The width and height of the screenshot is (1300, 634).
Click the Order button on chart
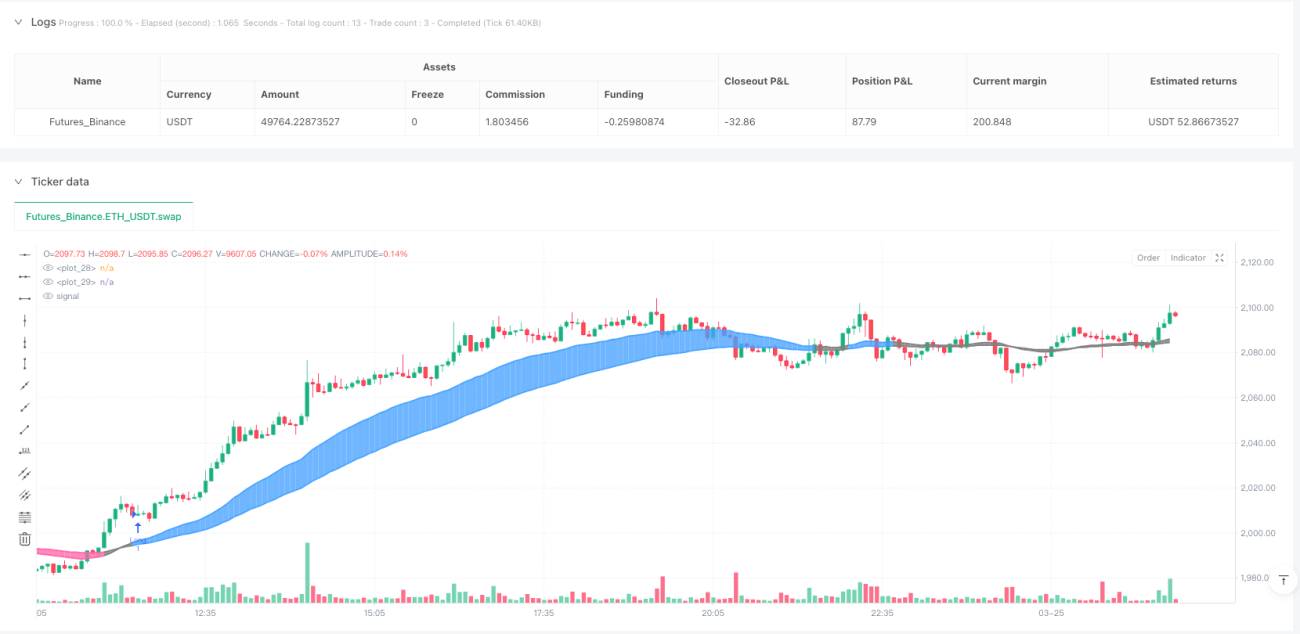click(1148, 258)
